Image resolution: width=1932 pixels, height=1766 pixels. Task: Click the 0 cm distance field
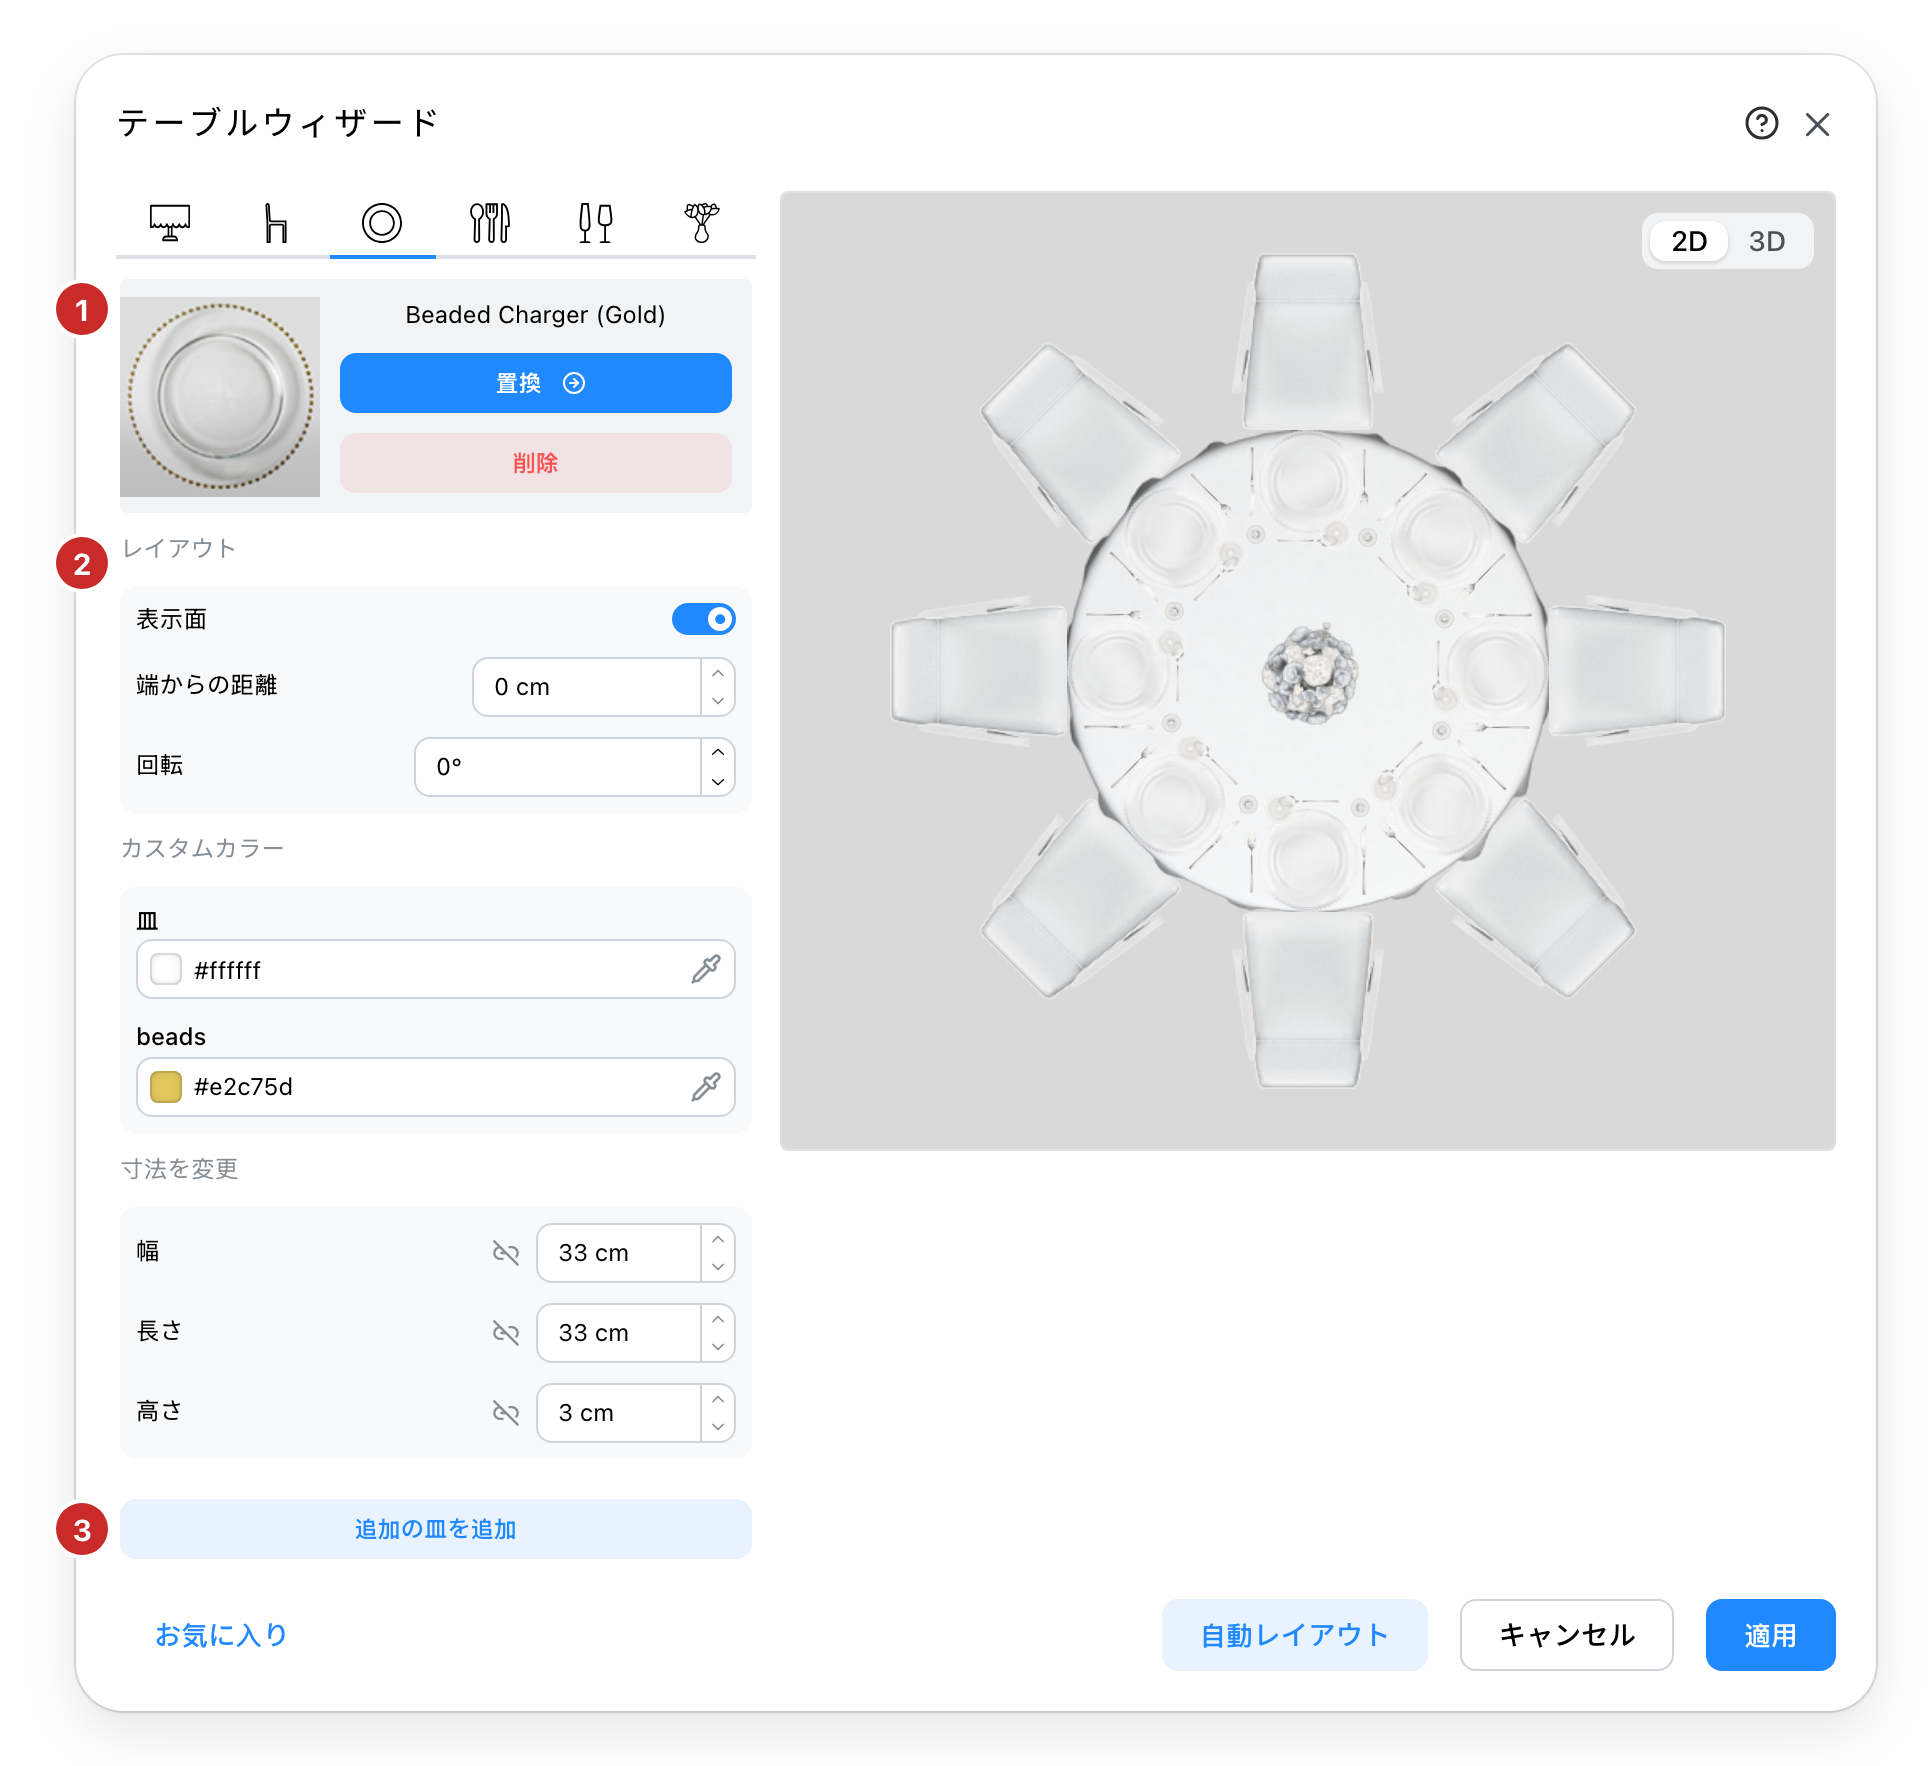(587, 687)
